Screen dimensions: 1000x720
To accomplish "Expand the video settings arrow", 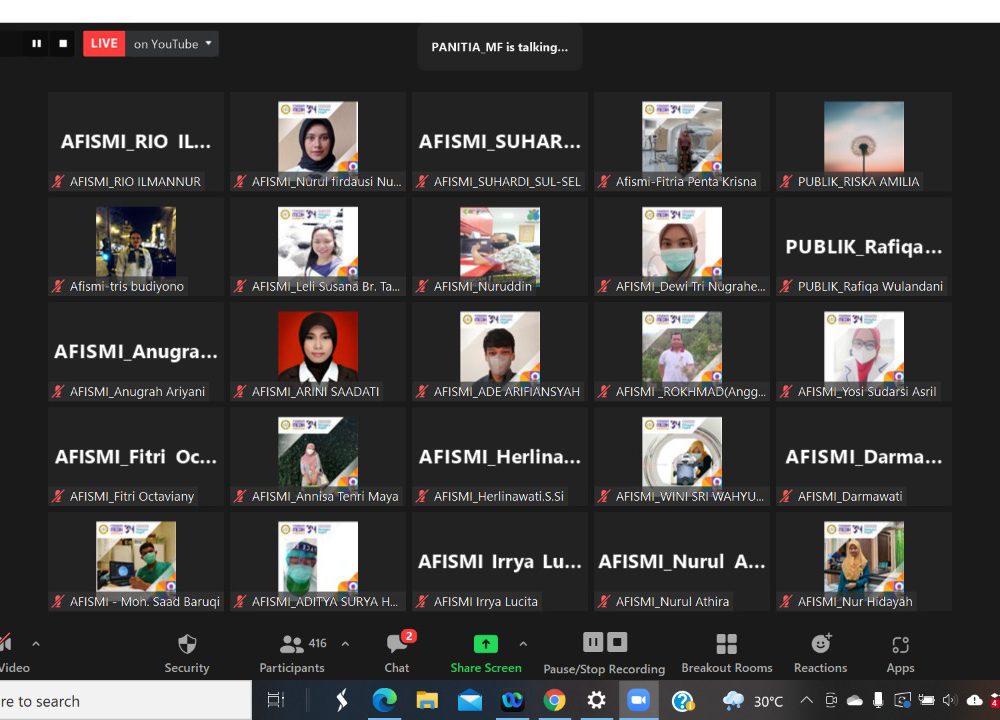I will (x=36, y=644).
